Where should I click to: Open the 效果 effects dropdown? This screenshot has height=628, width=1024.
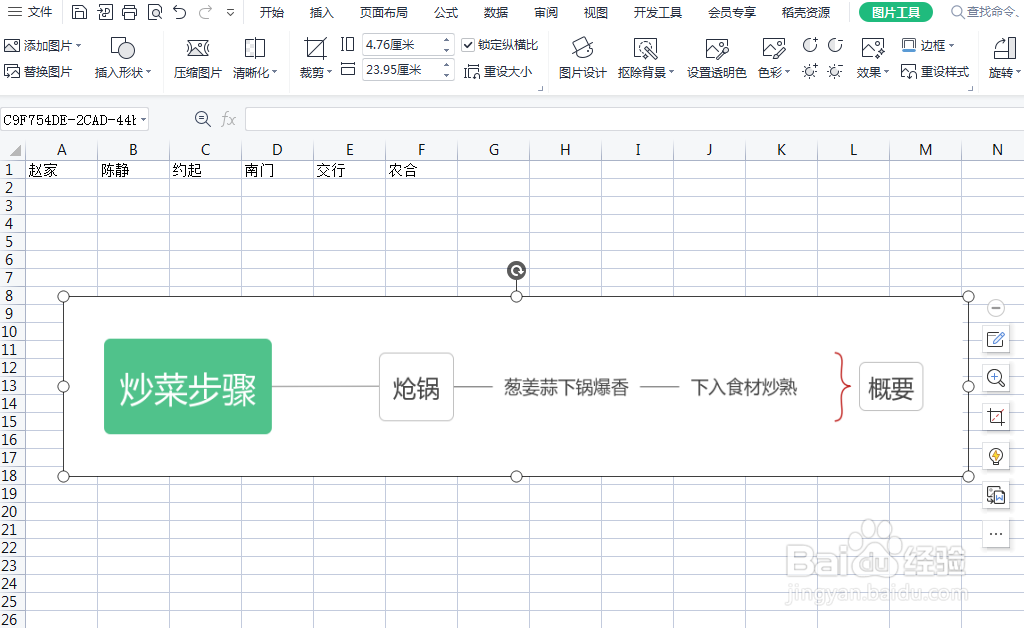869,72
